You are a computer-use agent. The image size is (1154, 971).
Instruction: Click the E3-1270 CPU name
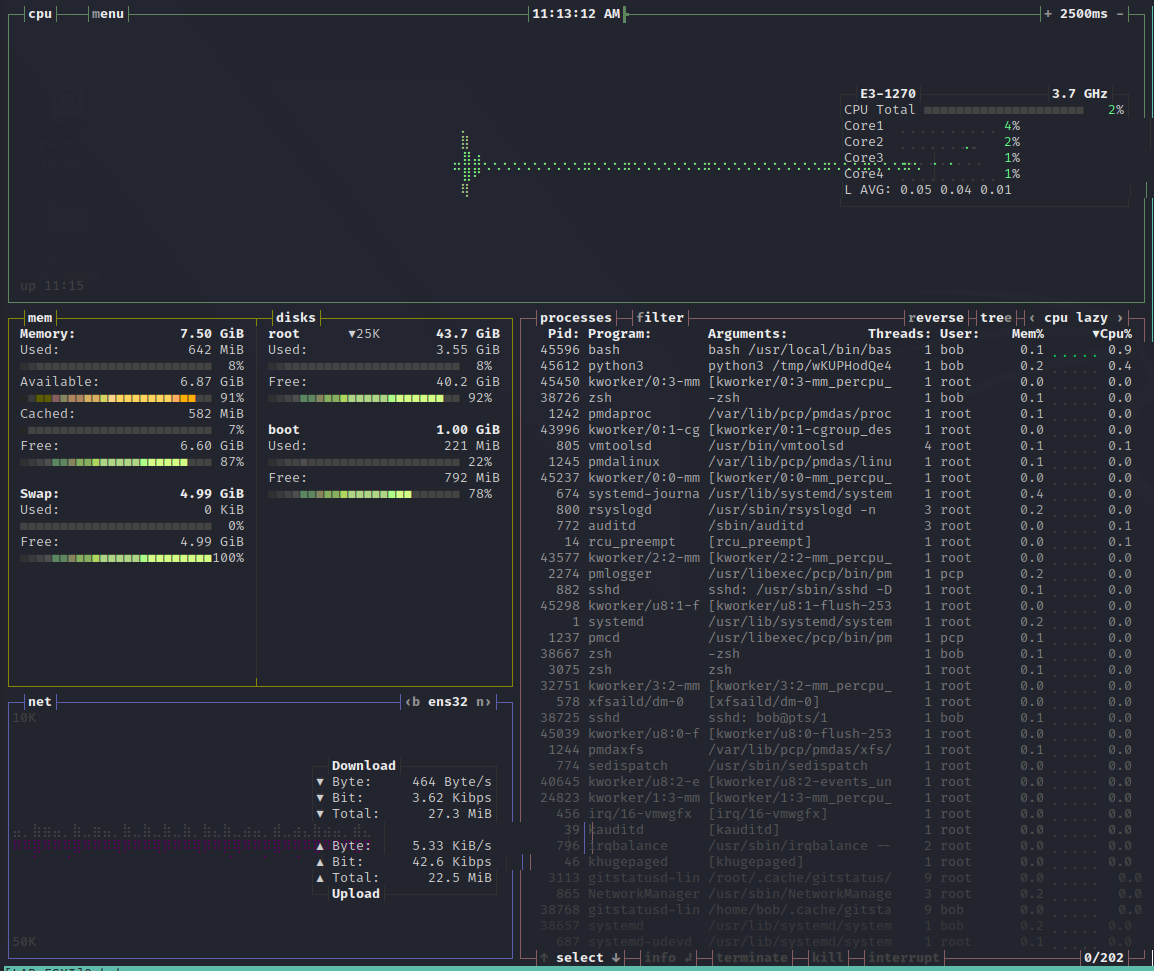coord(888,93)
